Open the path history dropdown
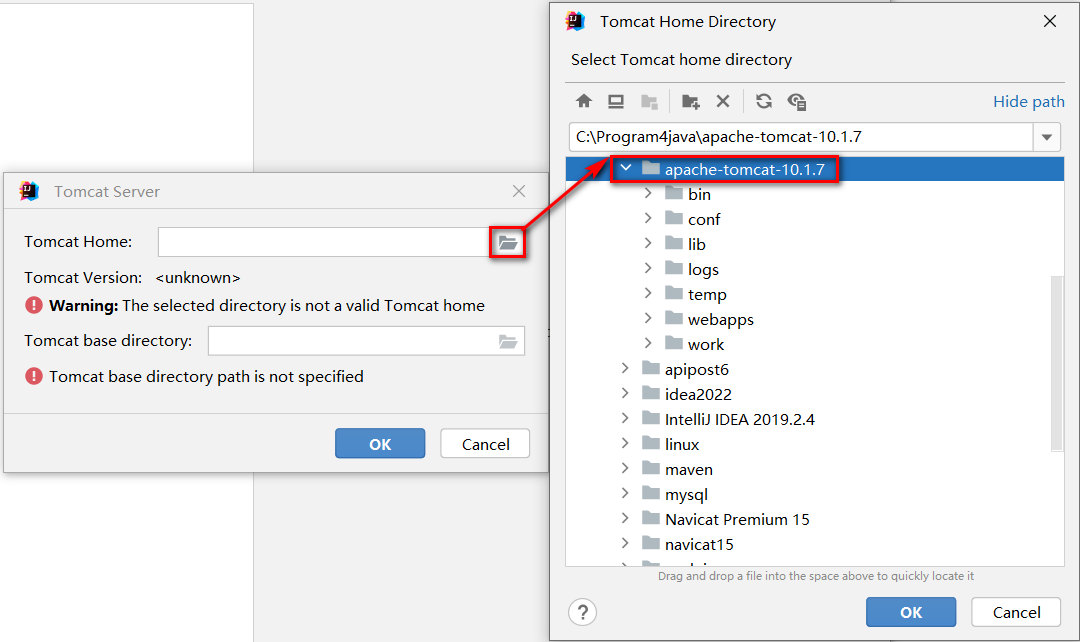The width and height of the screenshot is (1080, 642). click(x=1047, y=137)
